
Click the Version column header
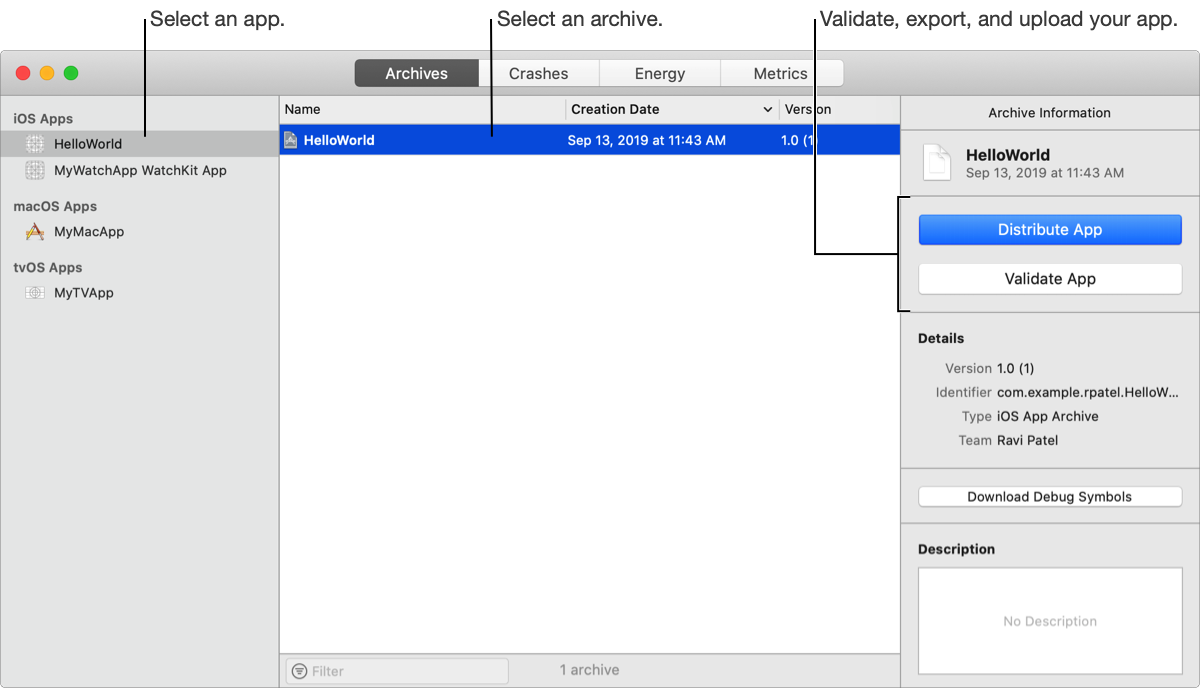[808, 109]
